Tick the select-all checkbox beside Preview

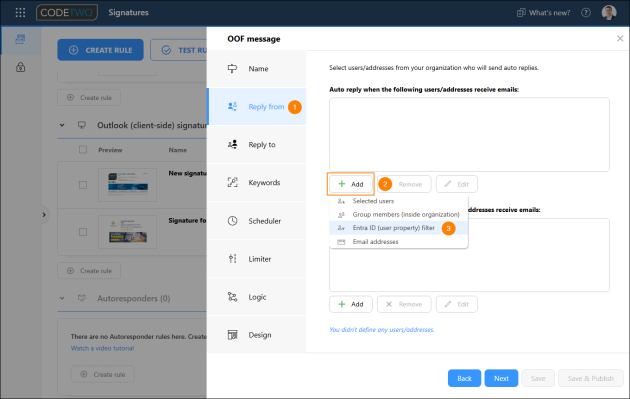point(83,150)
